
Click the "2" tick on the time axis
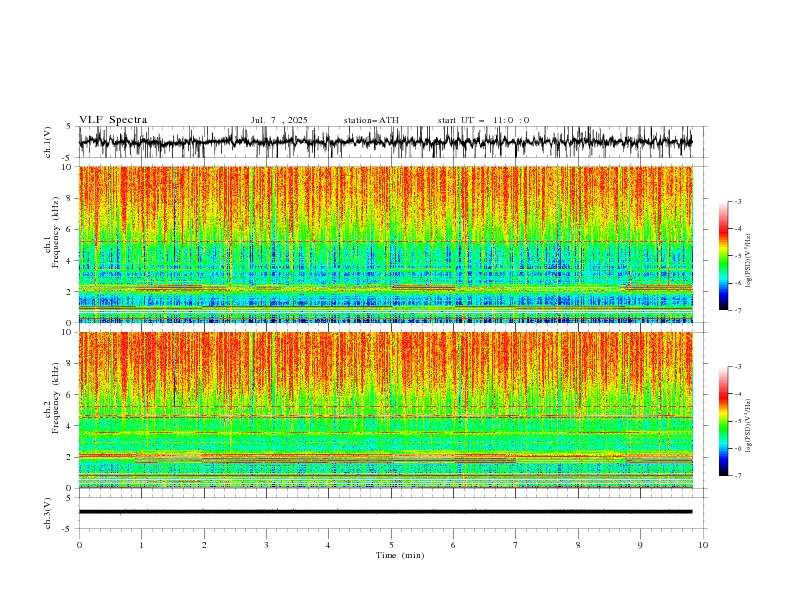pos(204,545)
